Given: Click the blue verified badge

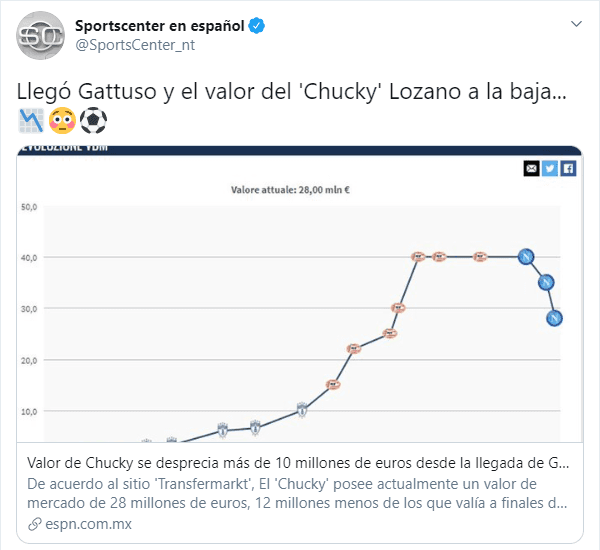Looking at the screenshot, I should (256, 25).
